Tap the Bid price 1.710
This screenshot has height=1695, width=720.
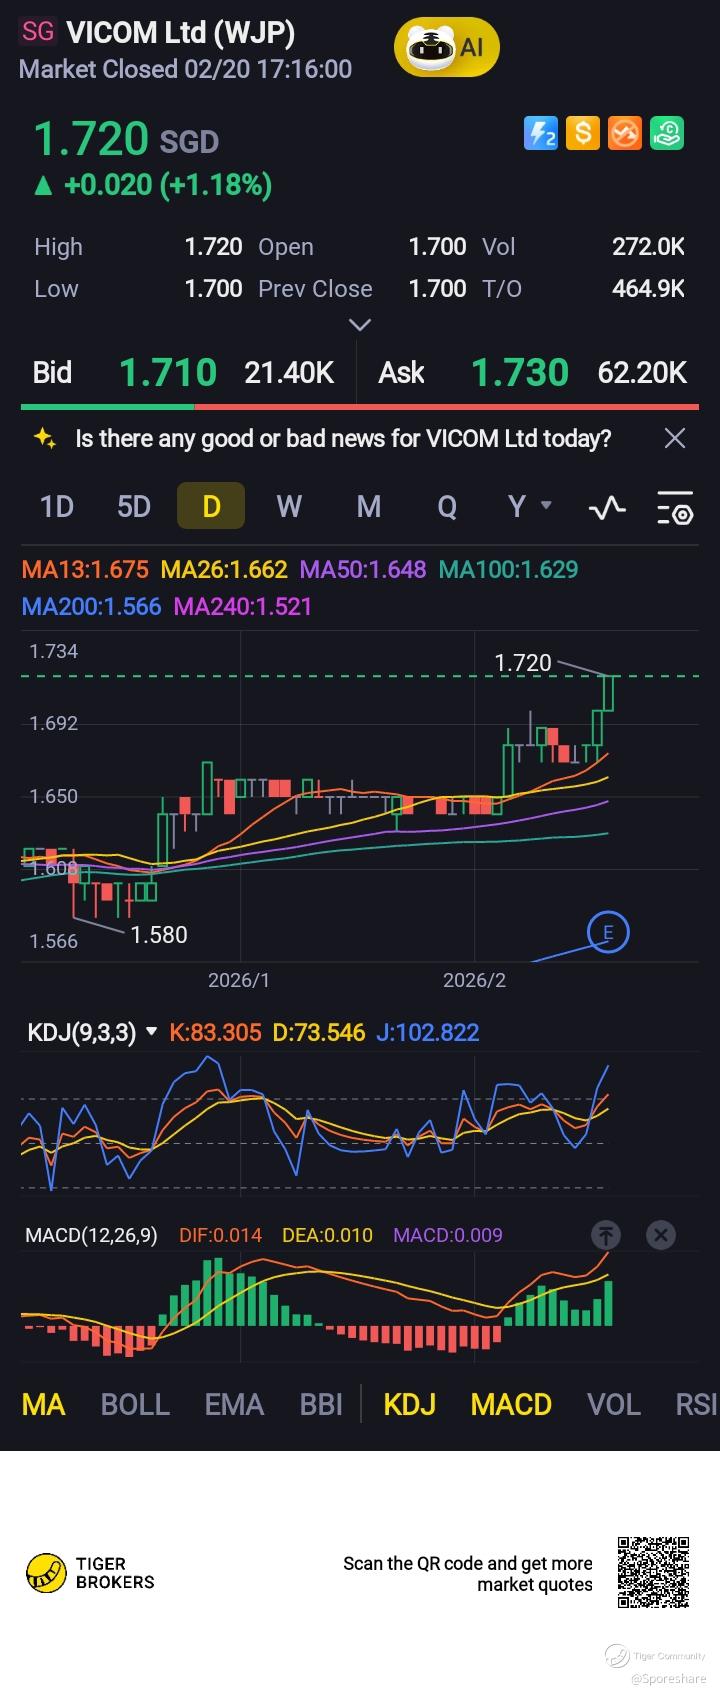tap(168, 373)
